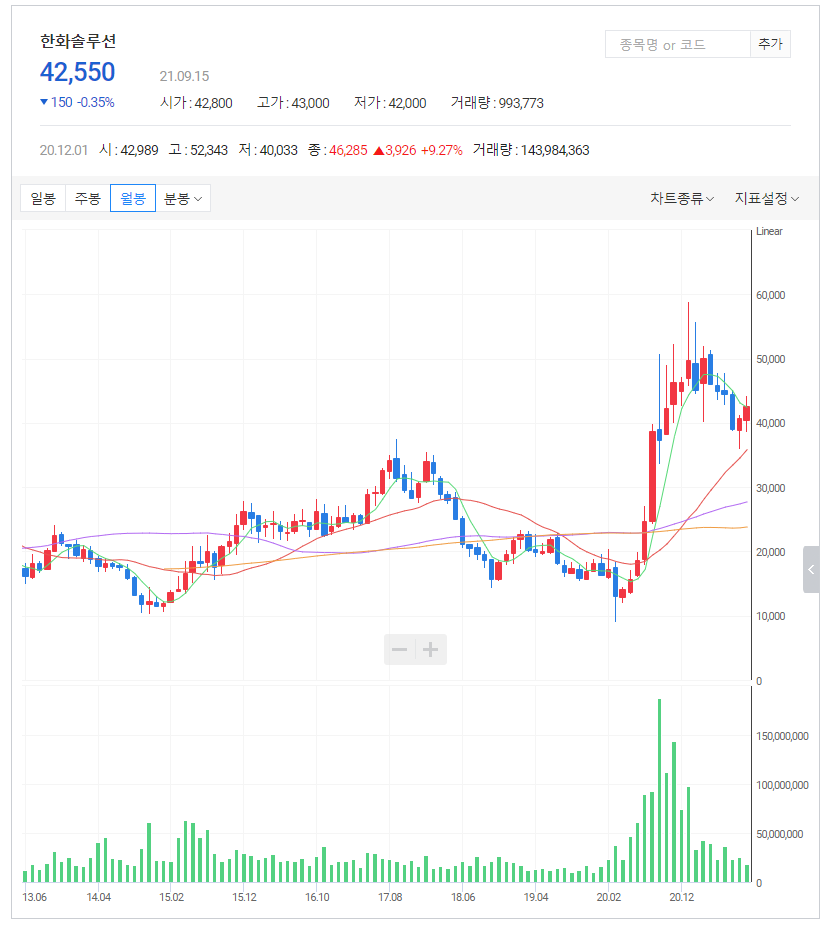The height and width of the screenshot is (925, 826).
Task: Select the 주봉 weekly chart tab
Action: click(x=88, y=198)
